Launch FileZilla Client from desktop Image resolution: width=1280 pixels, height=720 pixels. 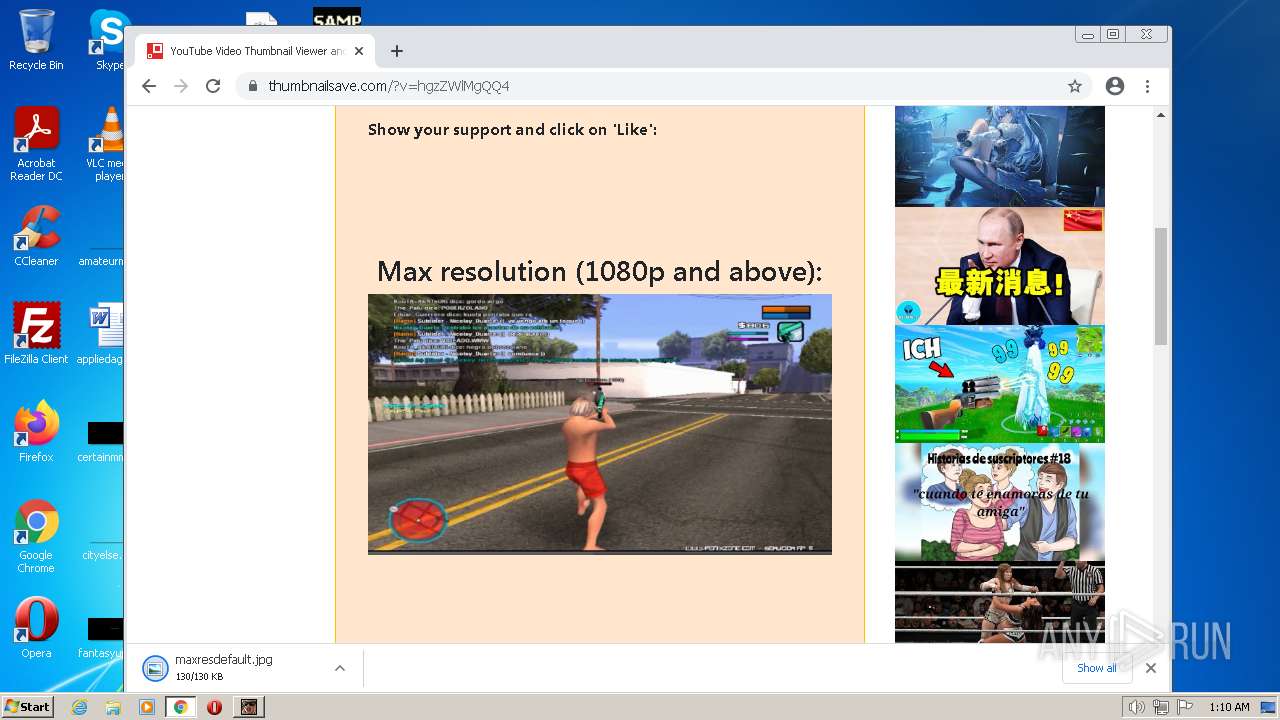(x=36, y=334)
